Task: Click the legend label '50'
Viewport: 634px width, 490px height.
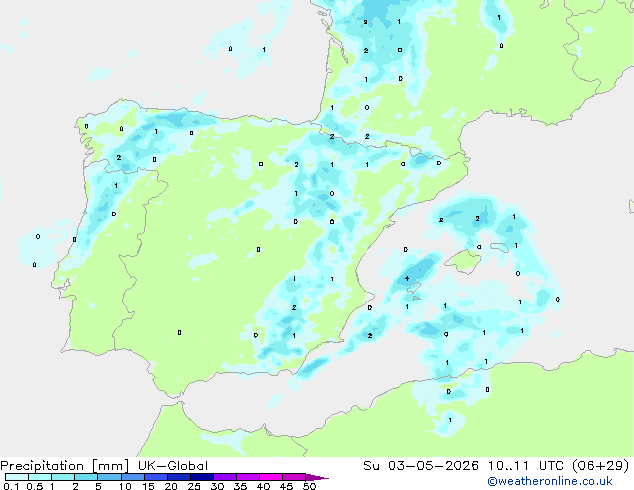Action: point(309,486)
